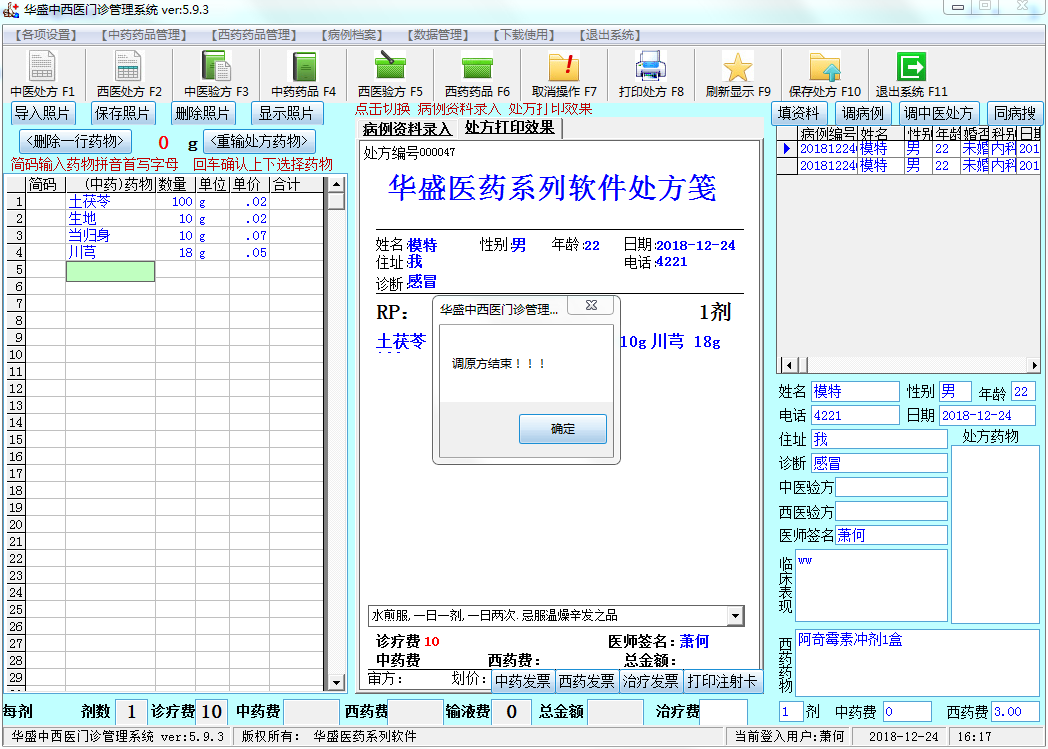
Task: Select first patient record row marker
Action: tap(787, 148)
